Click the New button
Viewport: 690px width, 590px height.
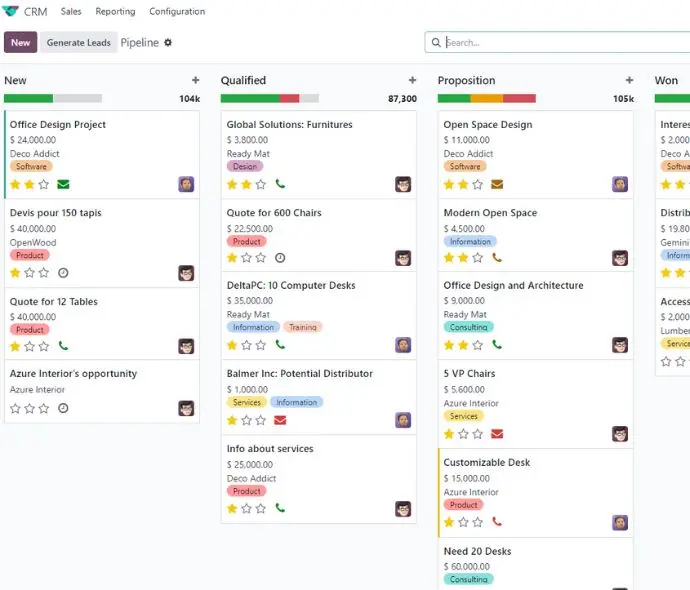click(21, 42)
